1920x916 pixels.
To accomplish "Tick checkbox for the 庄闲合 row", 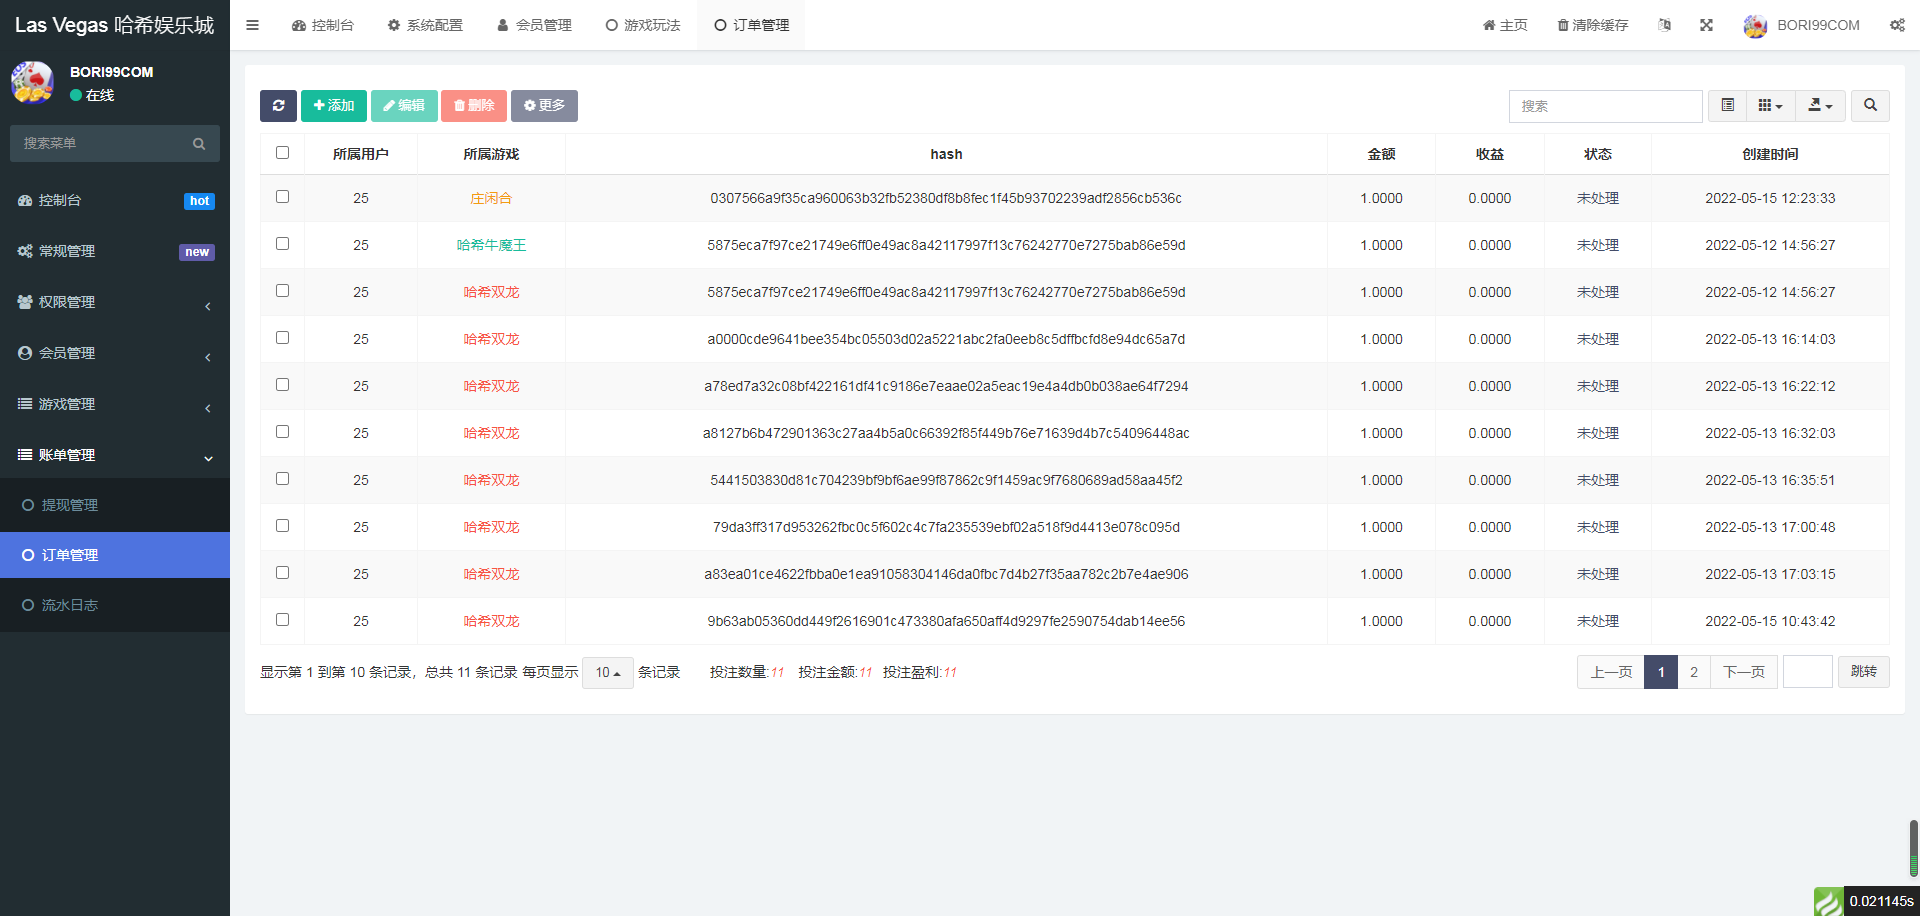I will click(282, 197).
